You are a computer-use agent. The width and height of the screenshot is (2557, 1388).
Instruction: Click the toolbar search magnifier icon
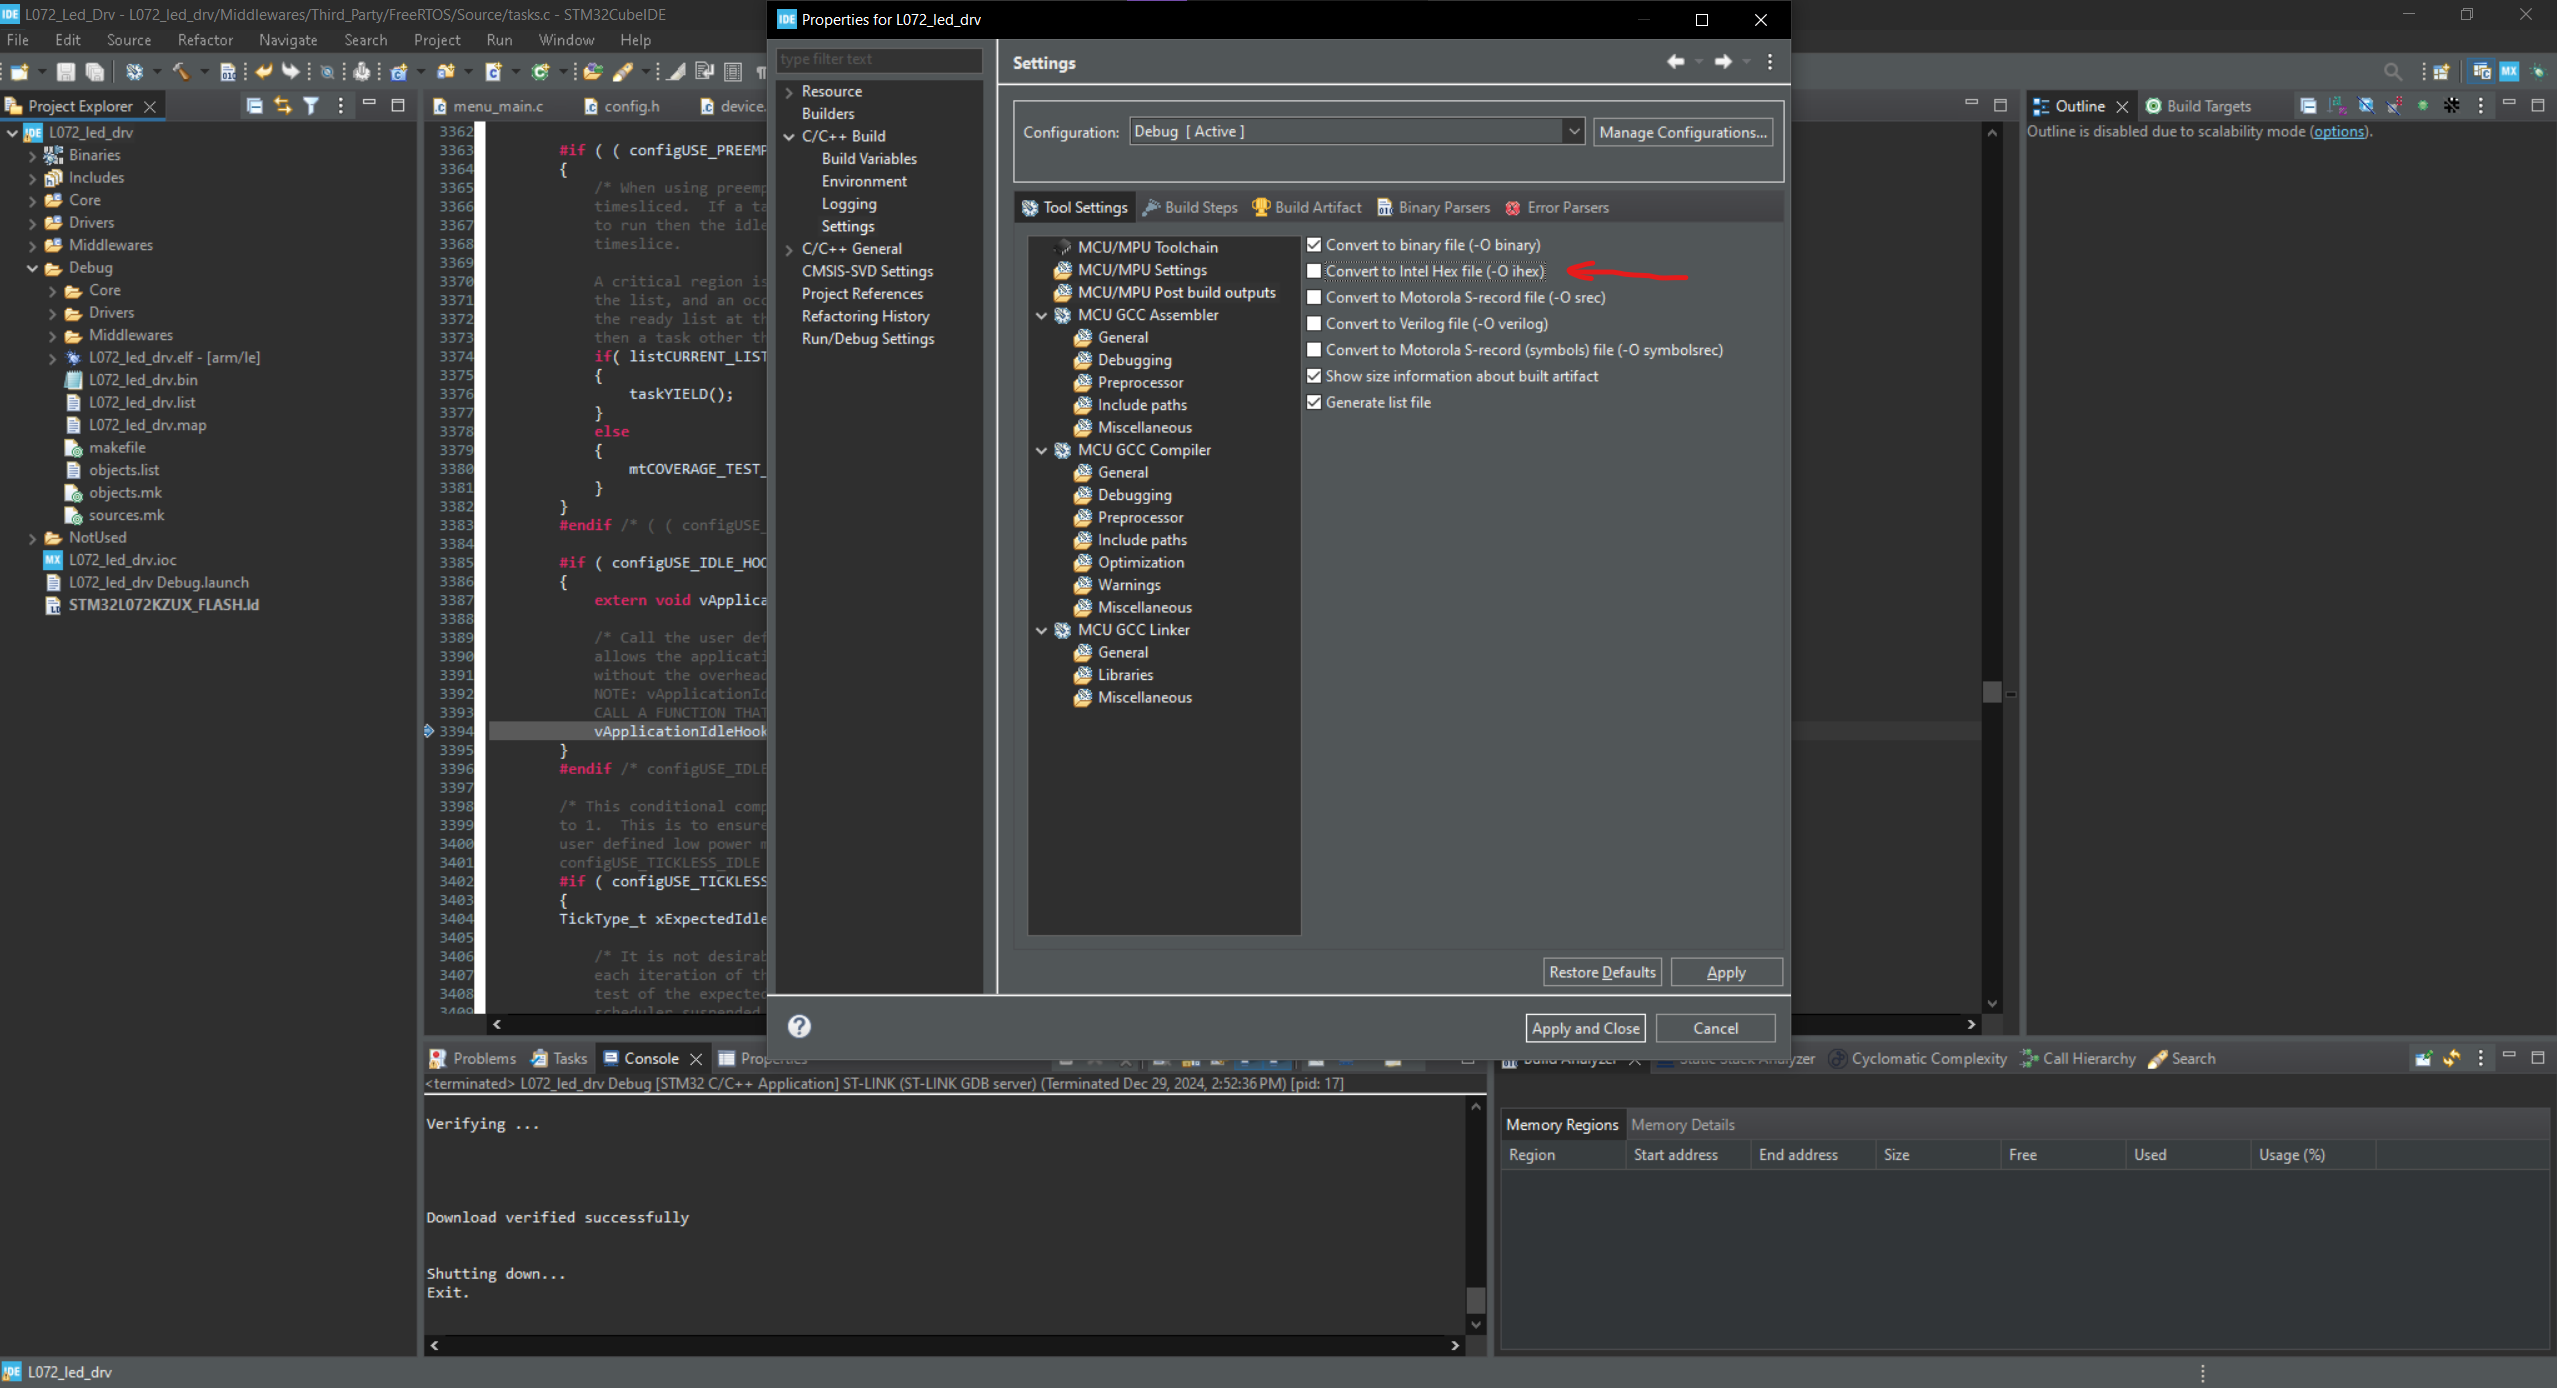2392,71
